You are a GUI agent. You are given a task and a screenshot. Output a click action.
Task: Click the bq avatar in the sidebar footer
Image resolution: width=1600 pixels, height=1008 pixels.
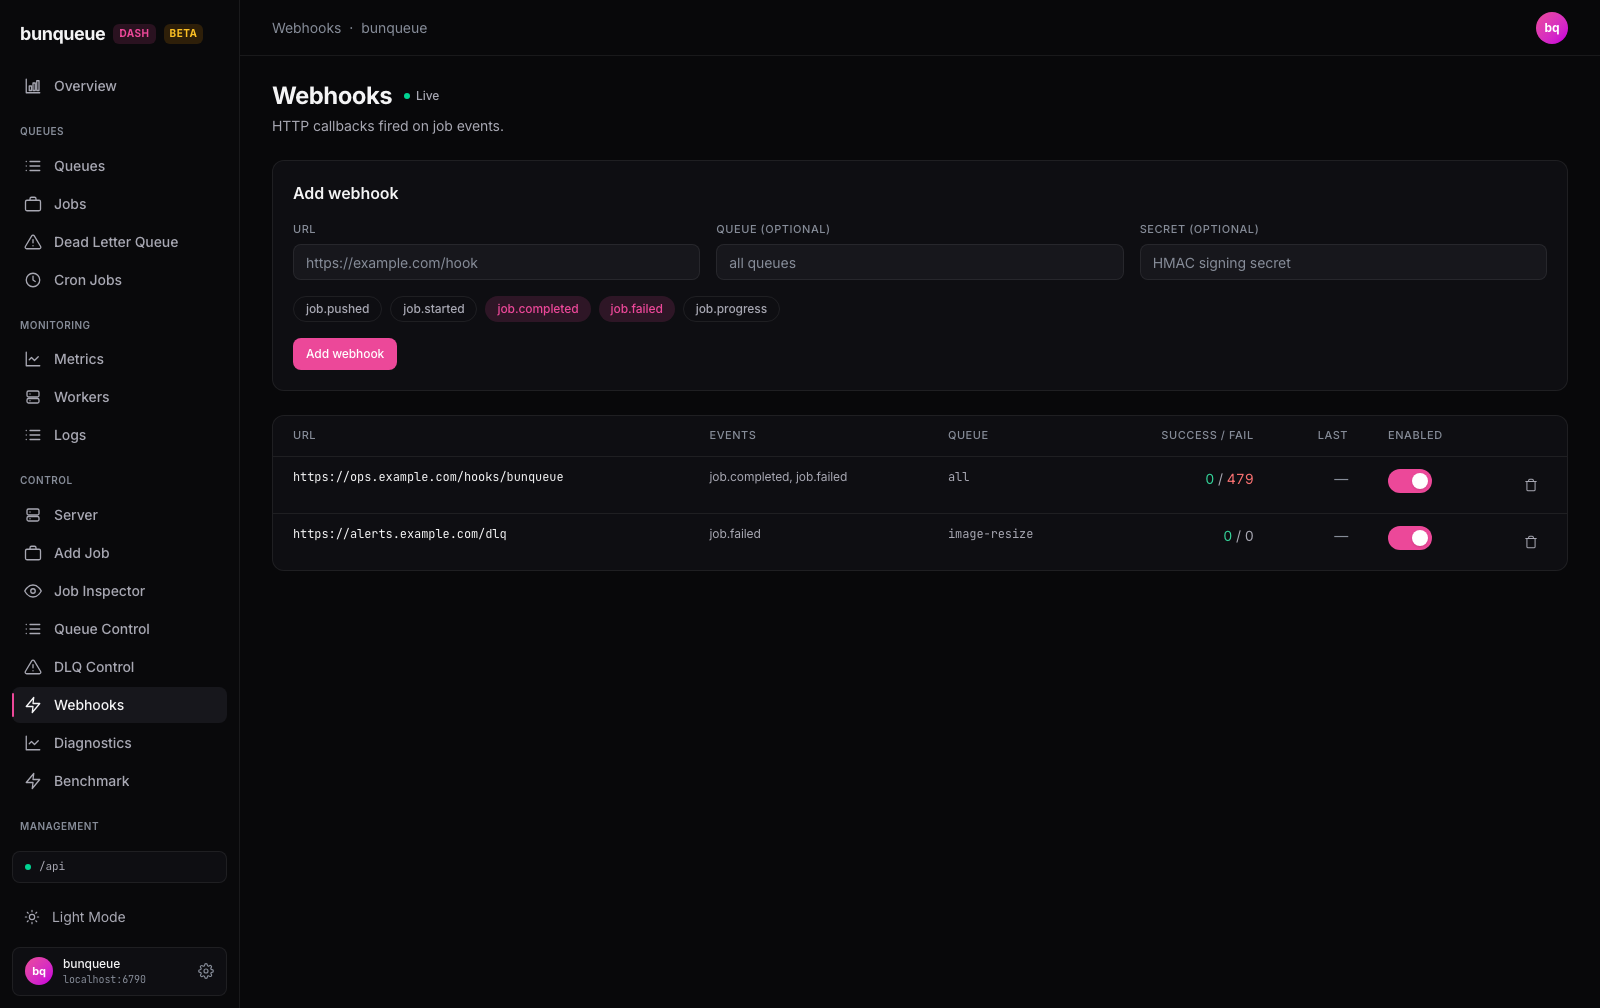click(x=39, y=971)
